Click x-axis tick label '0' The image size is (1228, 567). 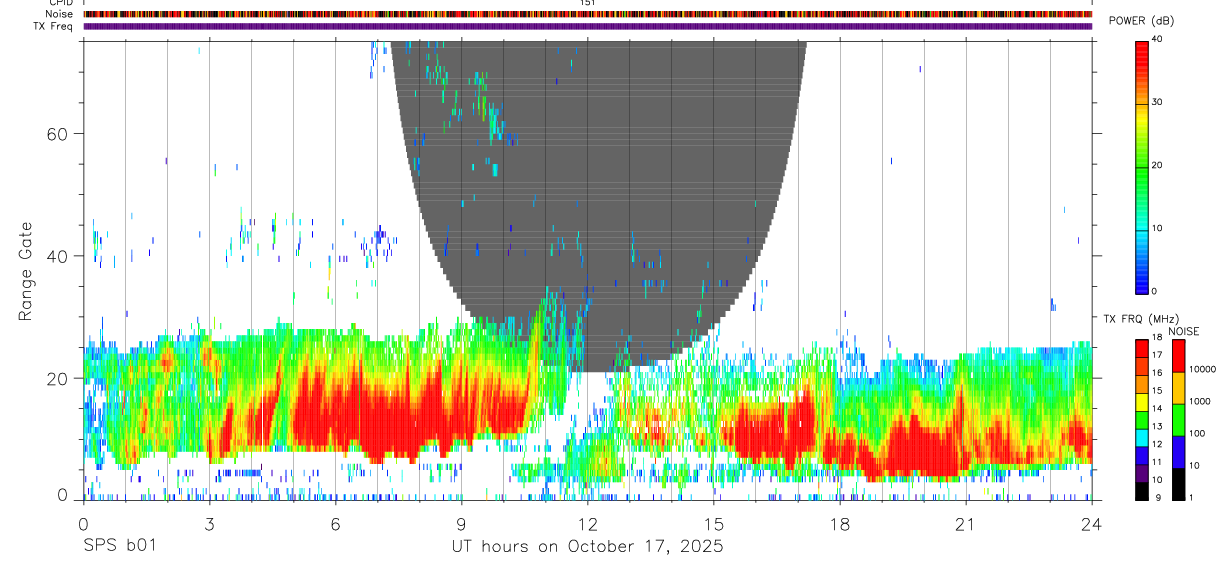(x=83, y=524)
